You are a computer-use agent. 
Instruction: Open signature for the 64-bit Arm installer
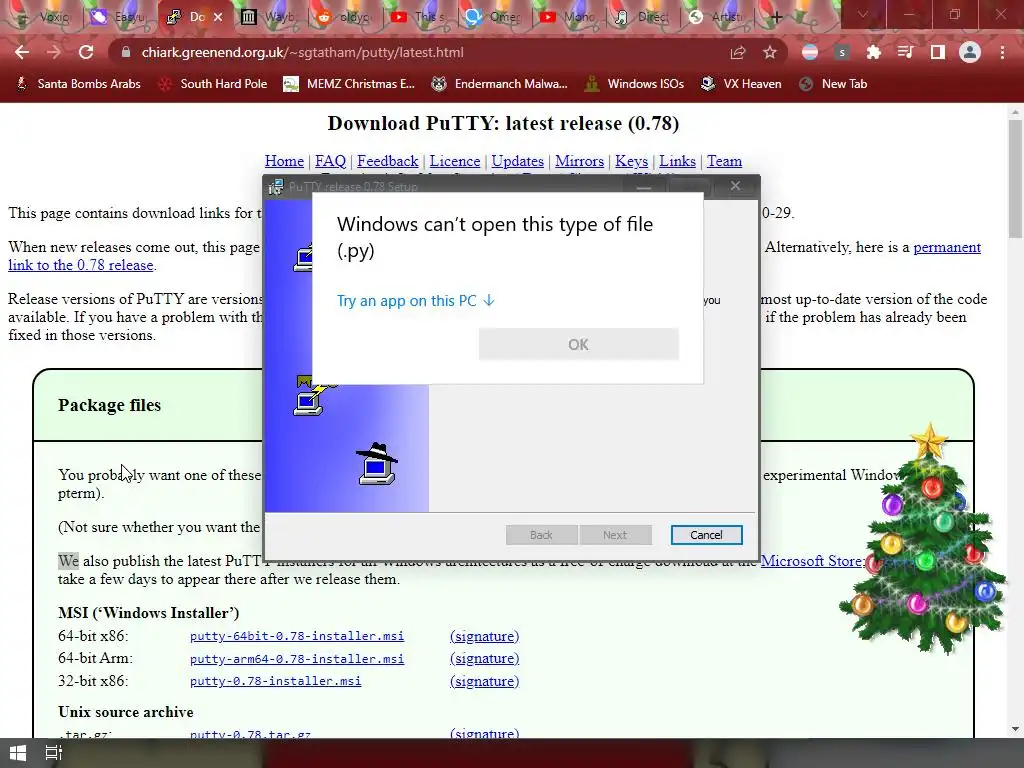click(x=485, y=658)
